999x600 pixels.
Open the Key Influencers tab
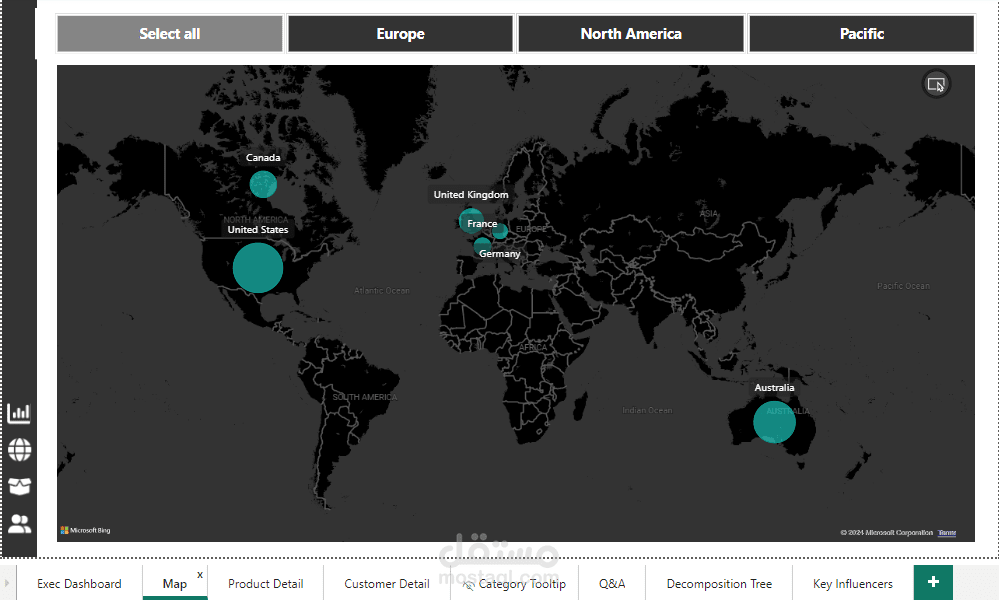coord(852,583)
